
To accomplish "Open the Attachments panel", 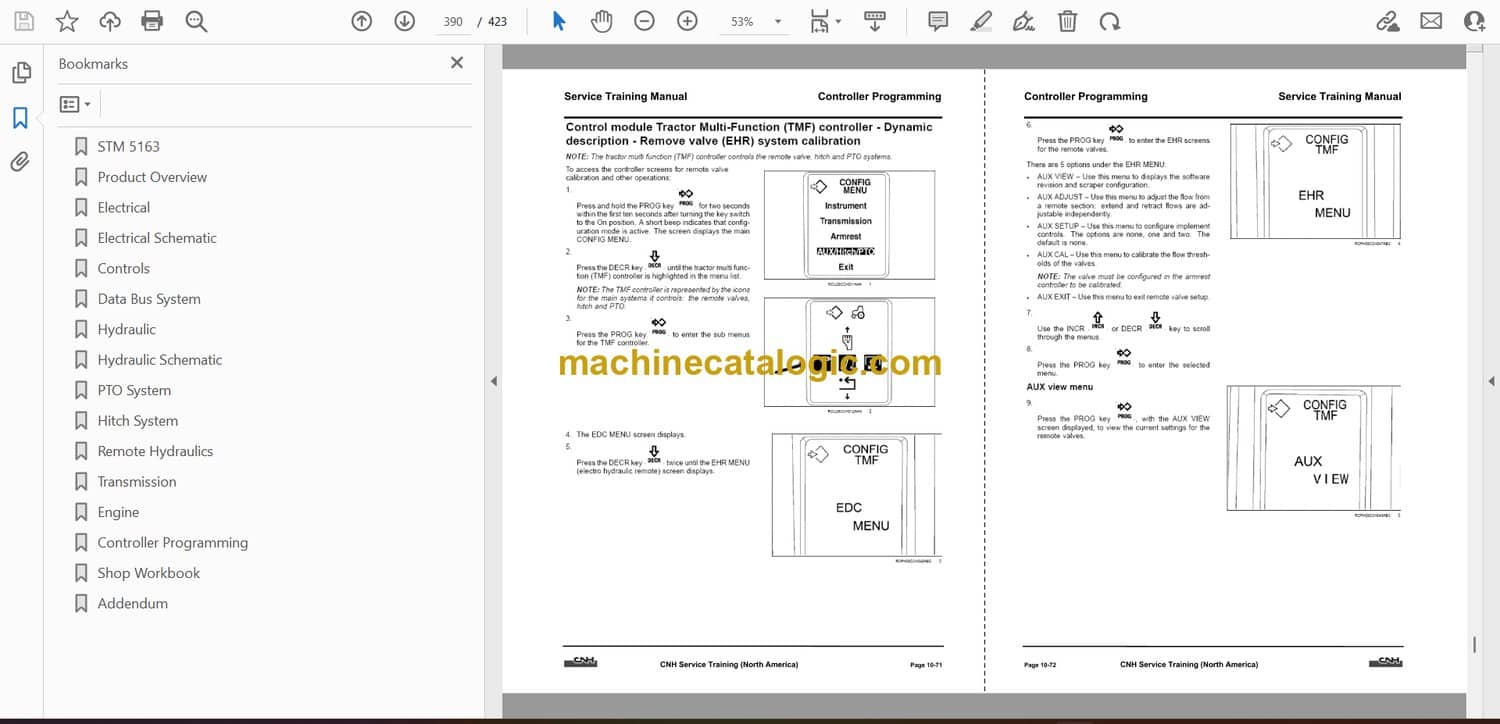I will coord(20,162).
